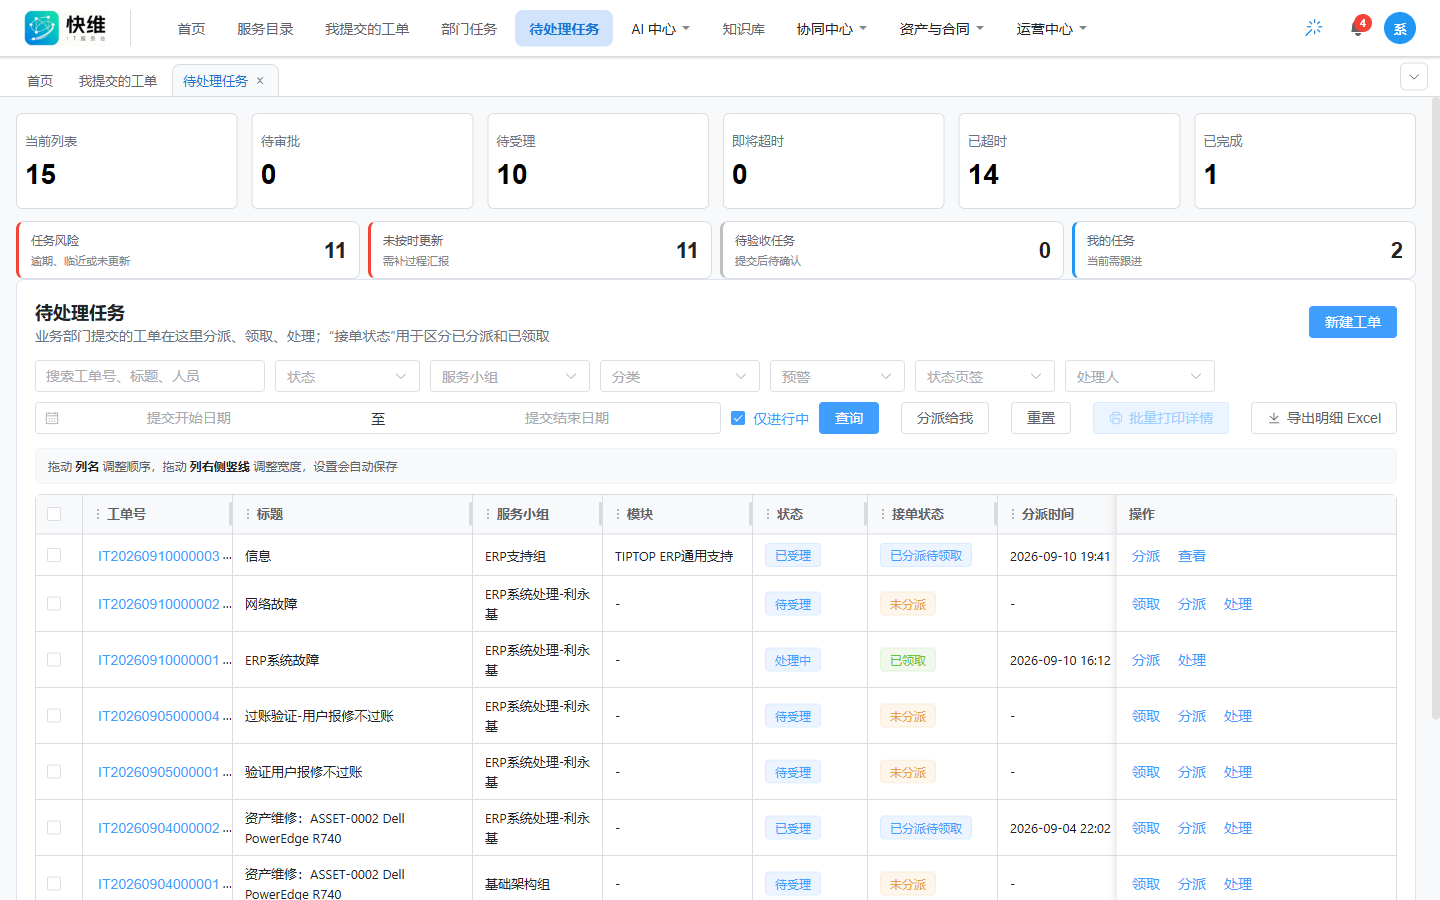Image resolution: width=1440 pixels, height=900 pixels.
Task: Click the page vertical scrollbar
Action: [x=1436, y=408]
